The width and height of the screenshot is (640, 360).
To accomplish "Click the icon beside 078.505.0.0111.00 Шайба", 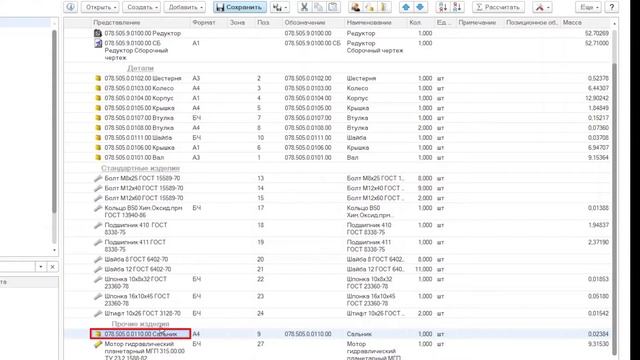I will tap(98, 138).
